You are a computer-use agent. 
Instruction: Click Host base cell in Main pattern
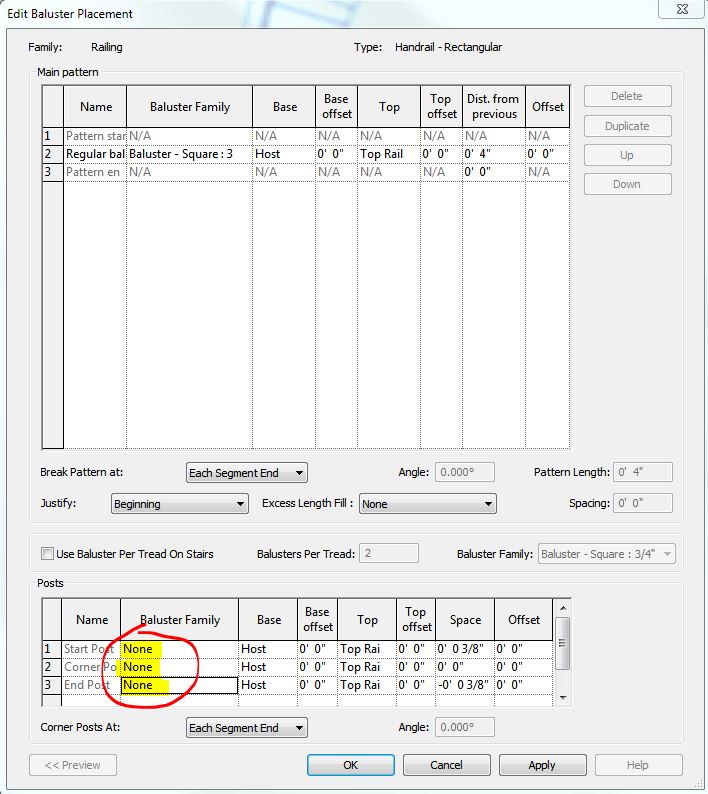point(284,154)
